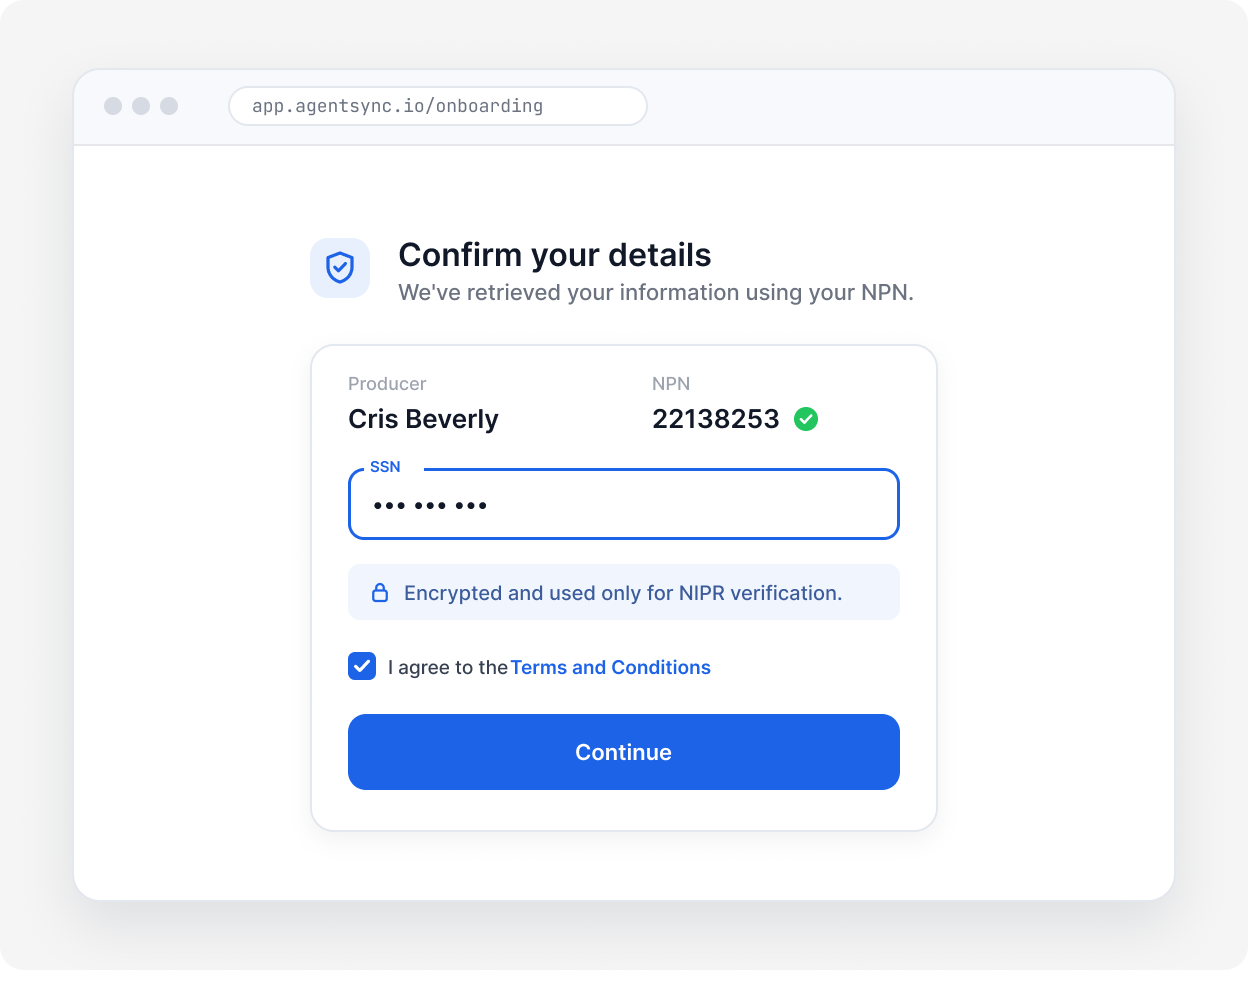Click the 'We've retrieved your information' subtitle
The width and height of the screenshot is (1248, 990).
pos(656,292)
